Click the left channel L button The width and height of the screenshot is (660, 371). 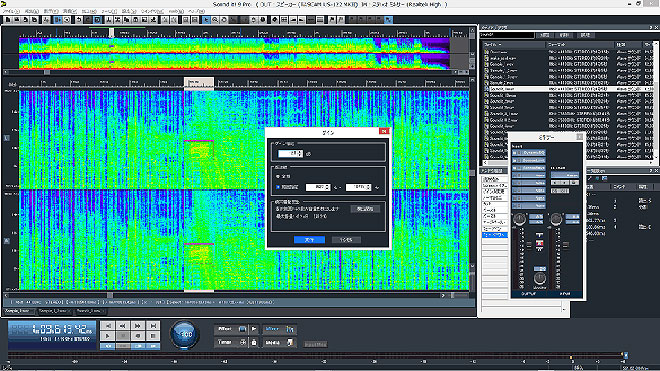(x=7, y=138)
